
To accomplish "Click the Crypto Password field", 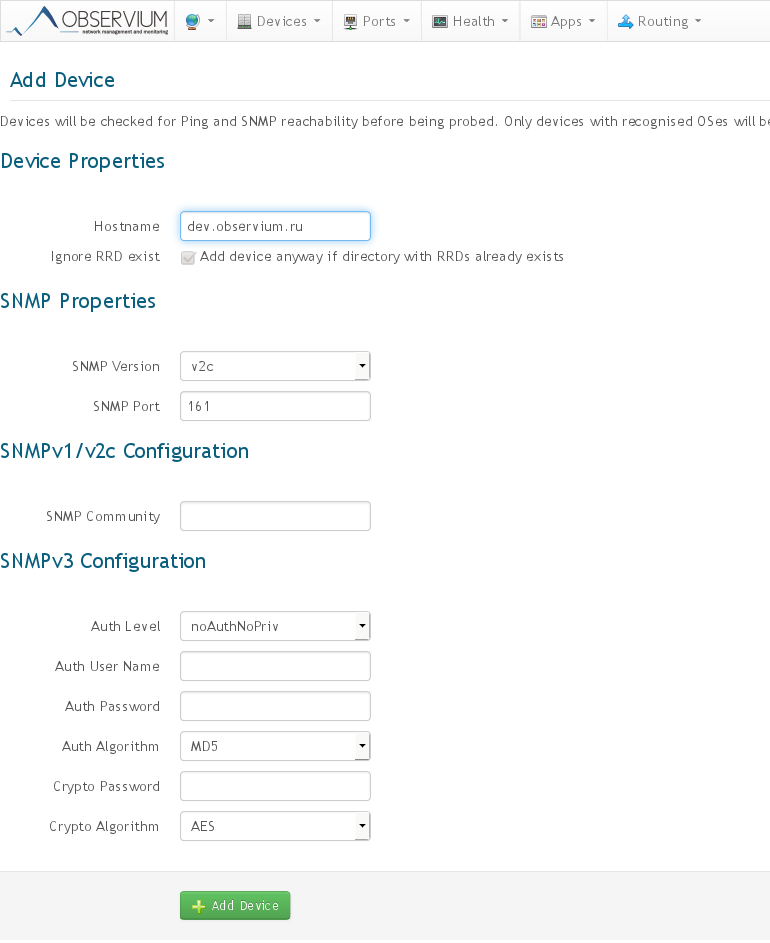I will pyautogui.click(x=275, y=786).
